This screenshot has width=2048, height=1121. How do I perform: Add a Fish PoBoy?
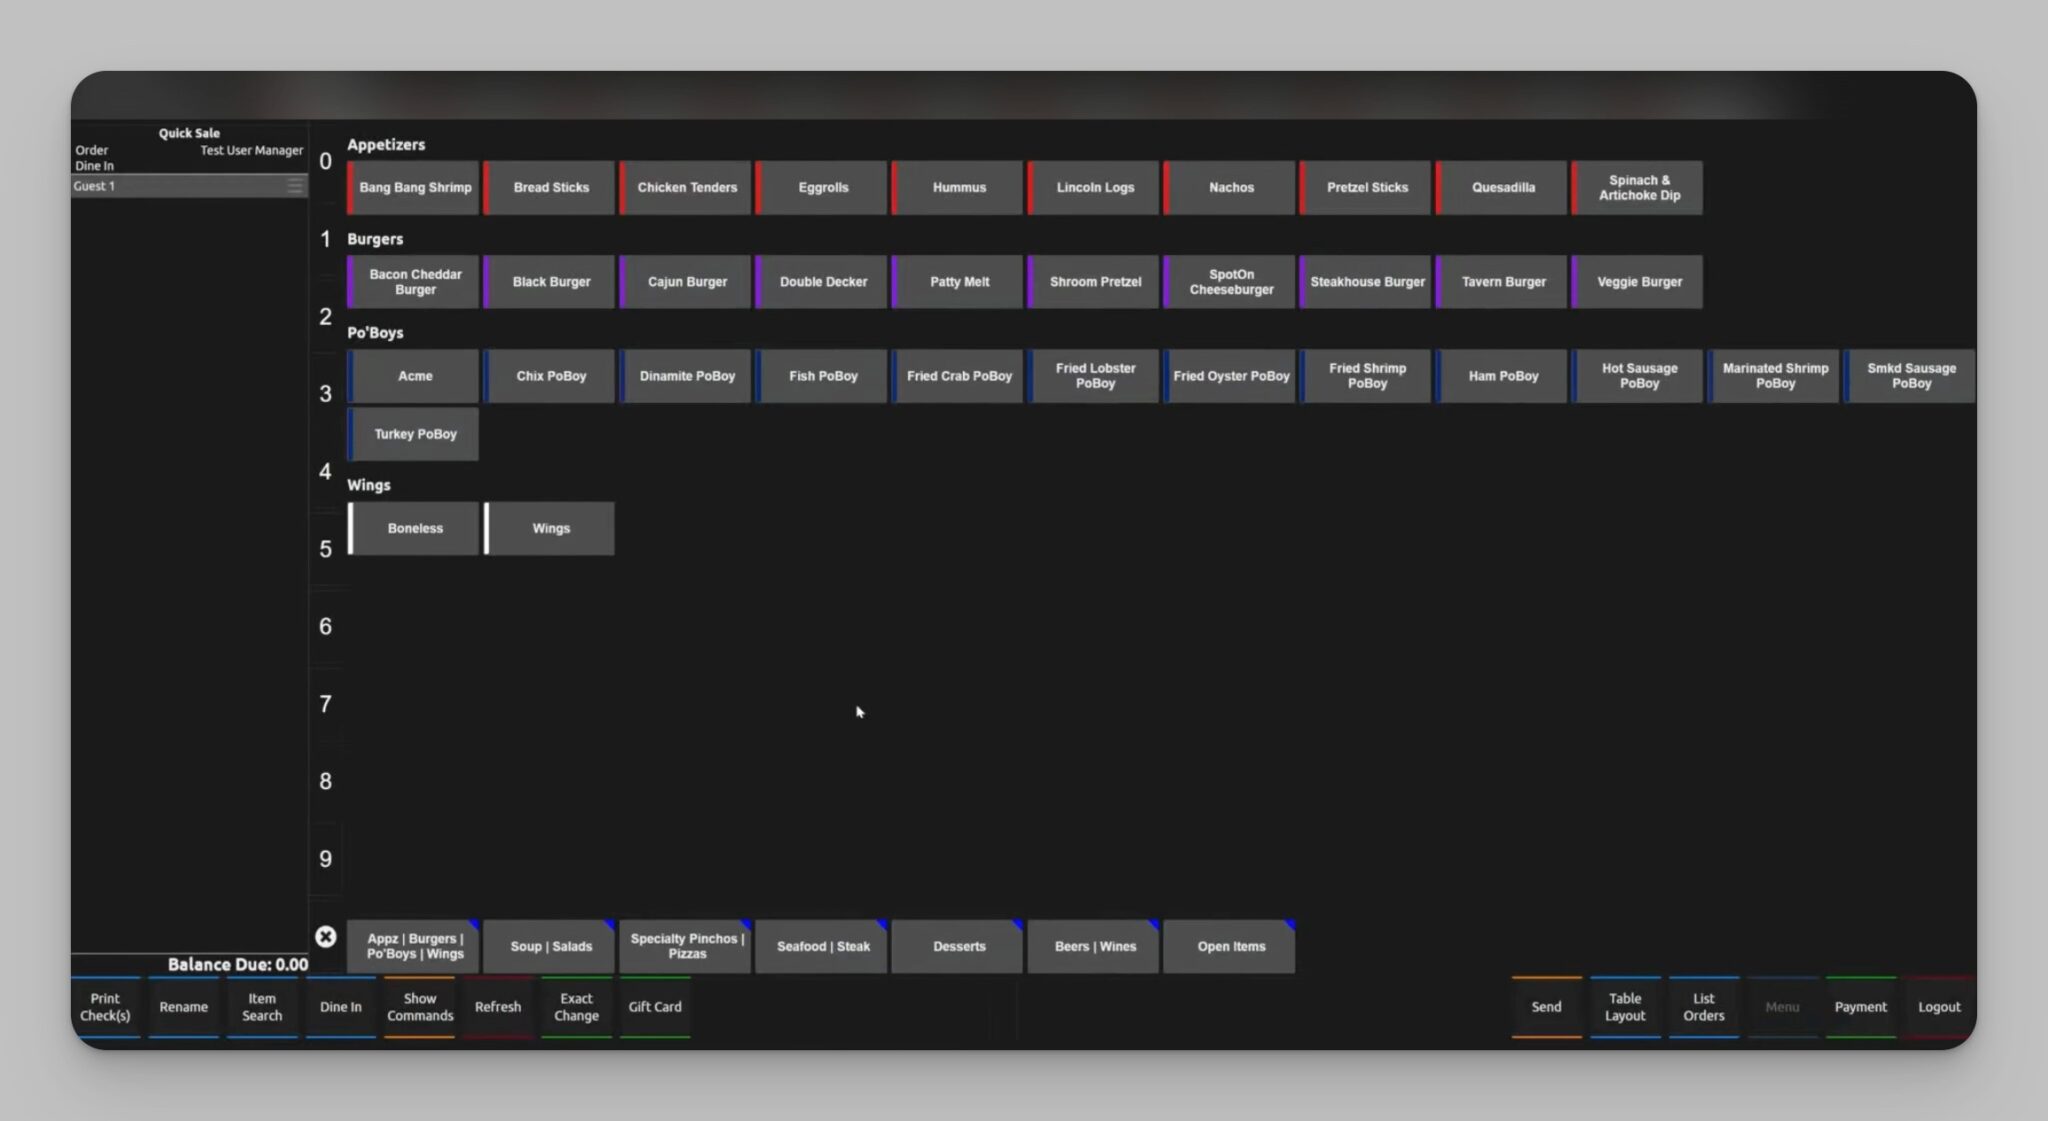point(821,376)
